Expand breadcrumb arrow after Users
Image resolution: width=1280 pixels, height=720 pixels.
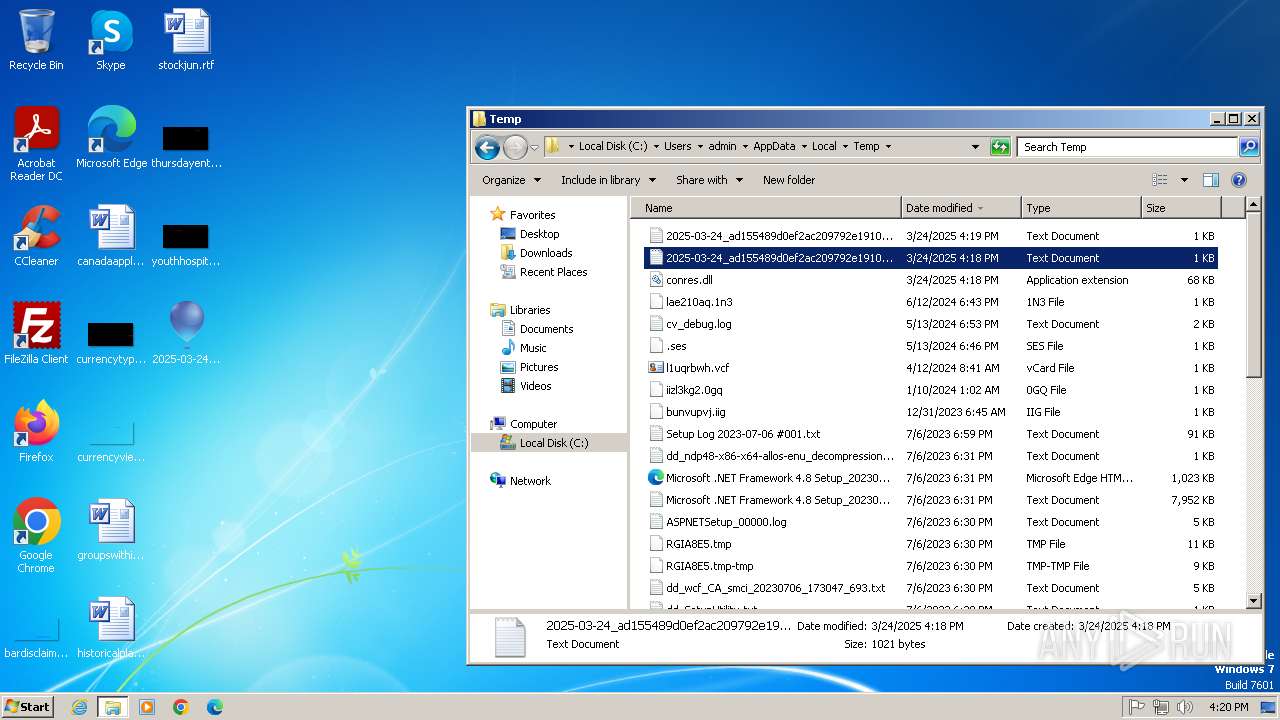[x=699, y=146]
